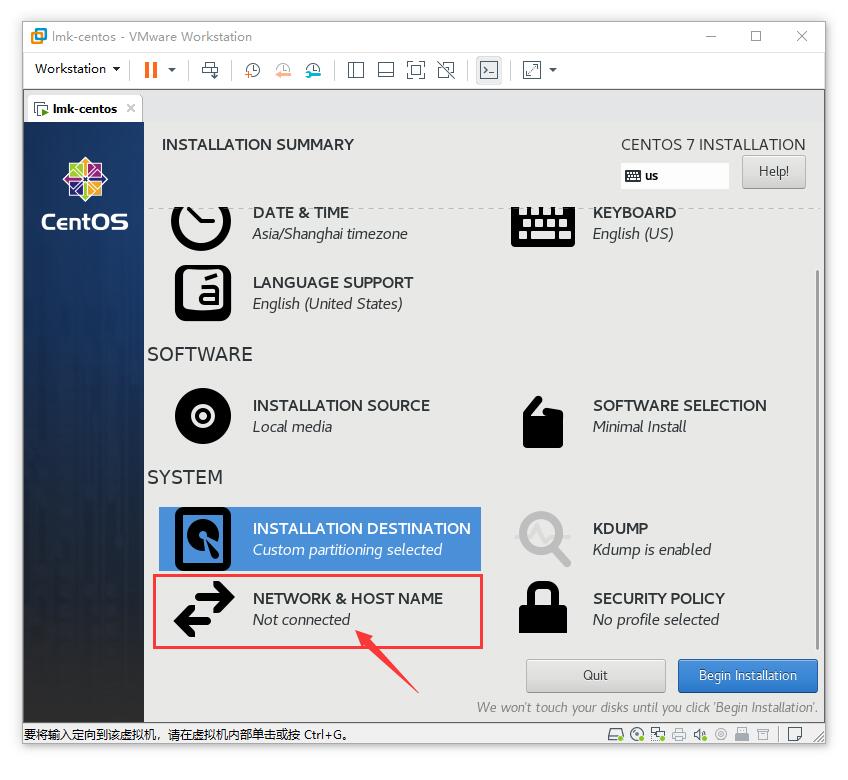Open Software Selection package icon
Image resolution: width=848 pixels, height=780 pixels.
point(543,422)
